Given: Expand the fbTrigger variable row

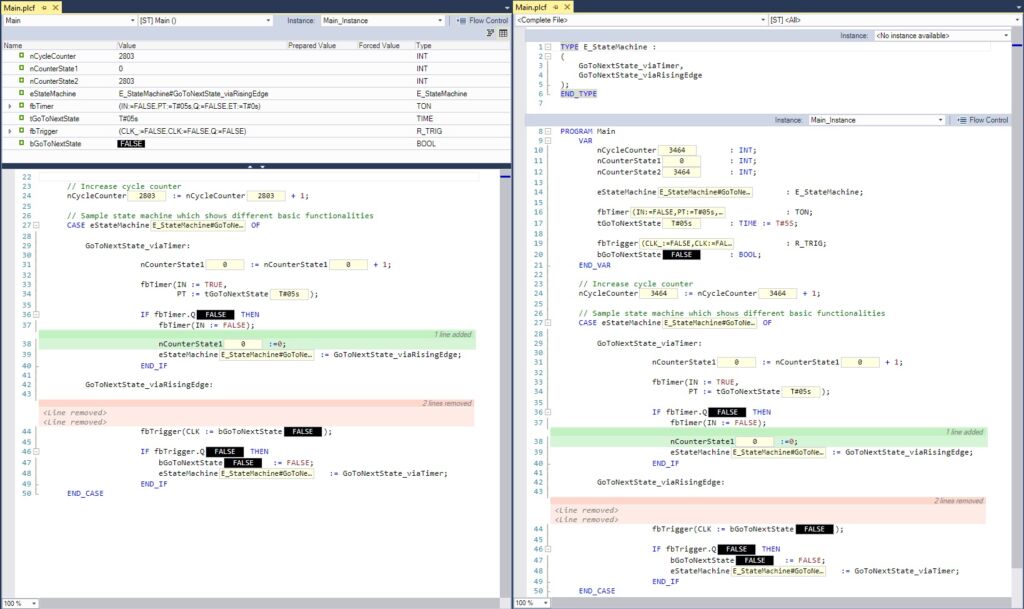Looking at the screenshot, I should (9, 131).
